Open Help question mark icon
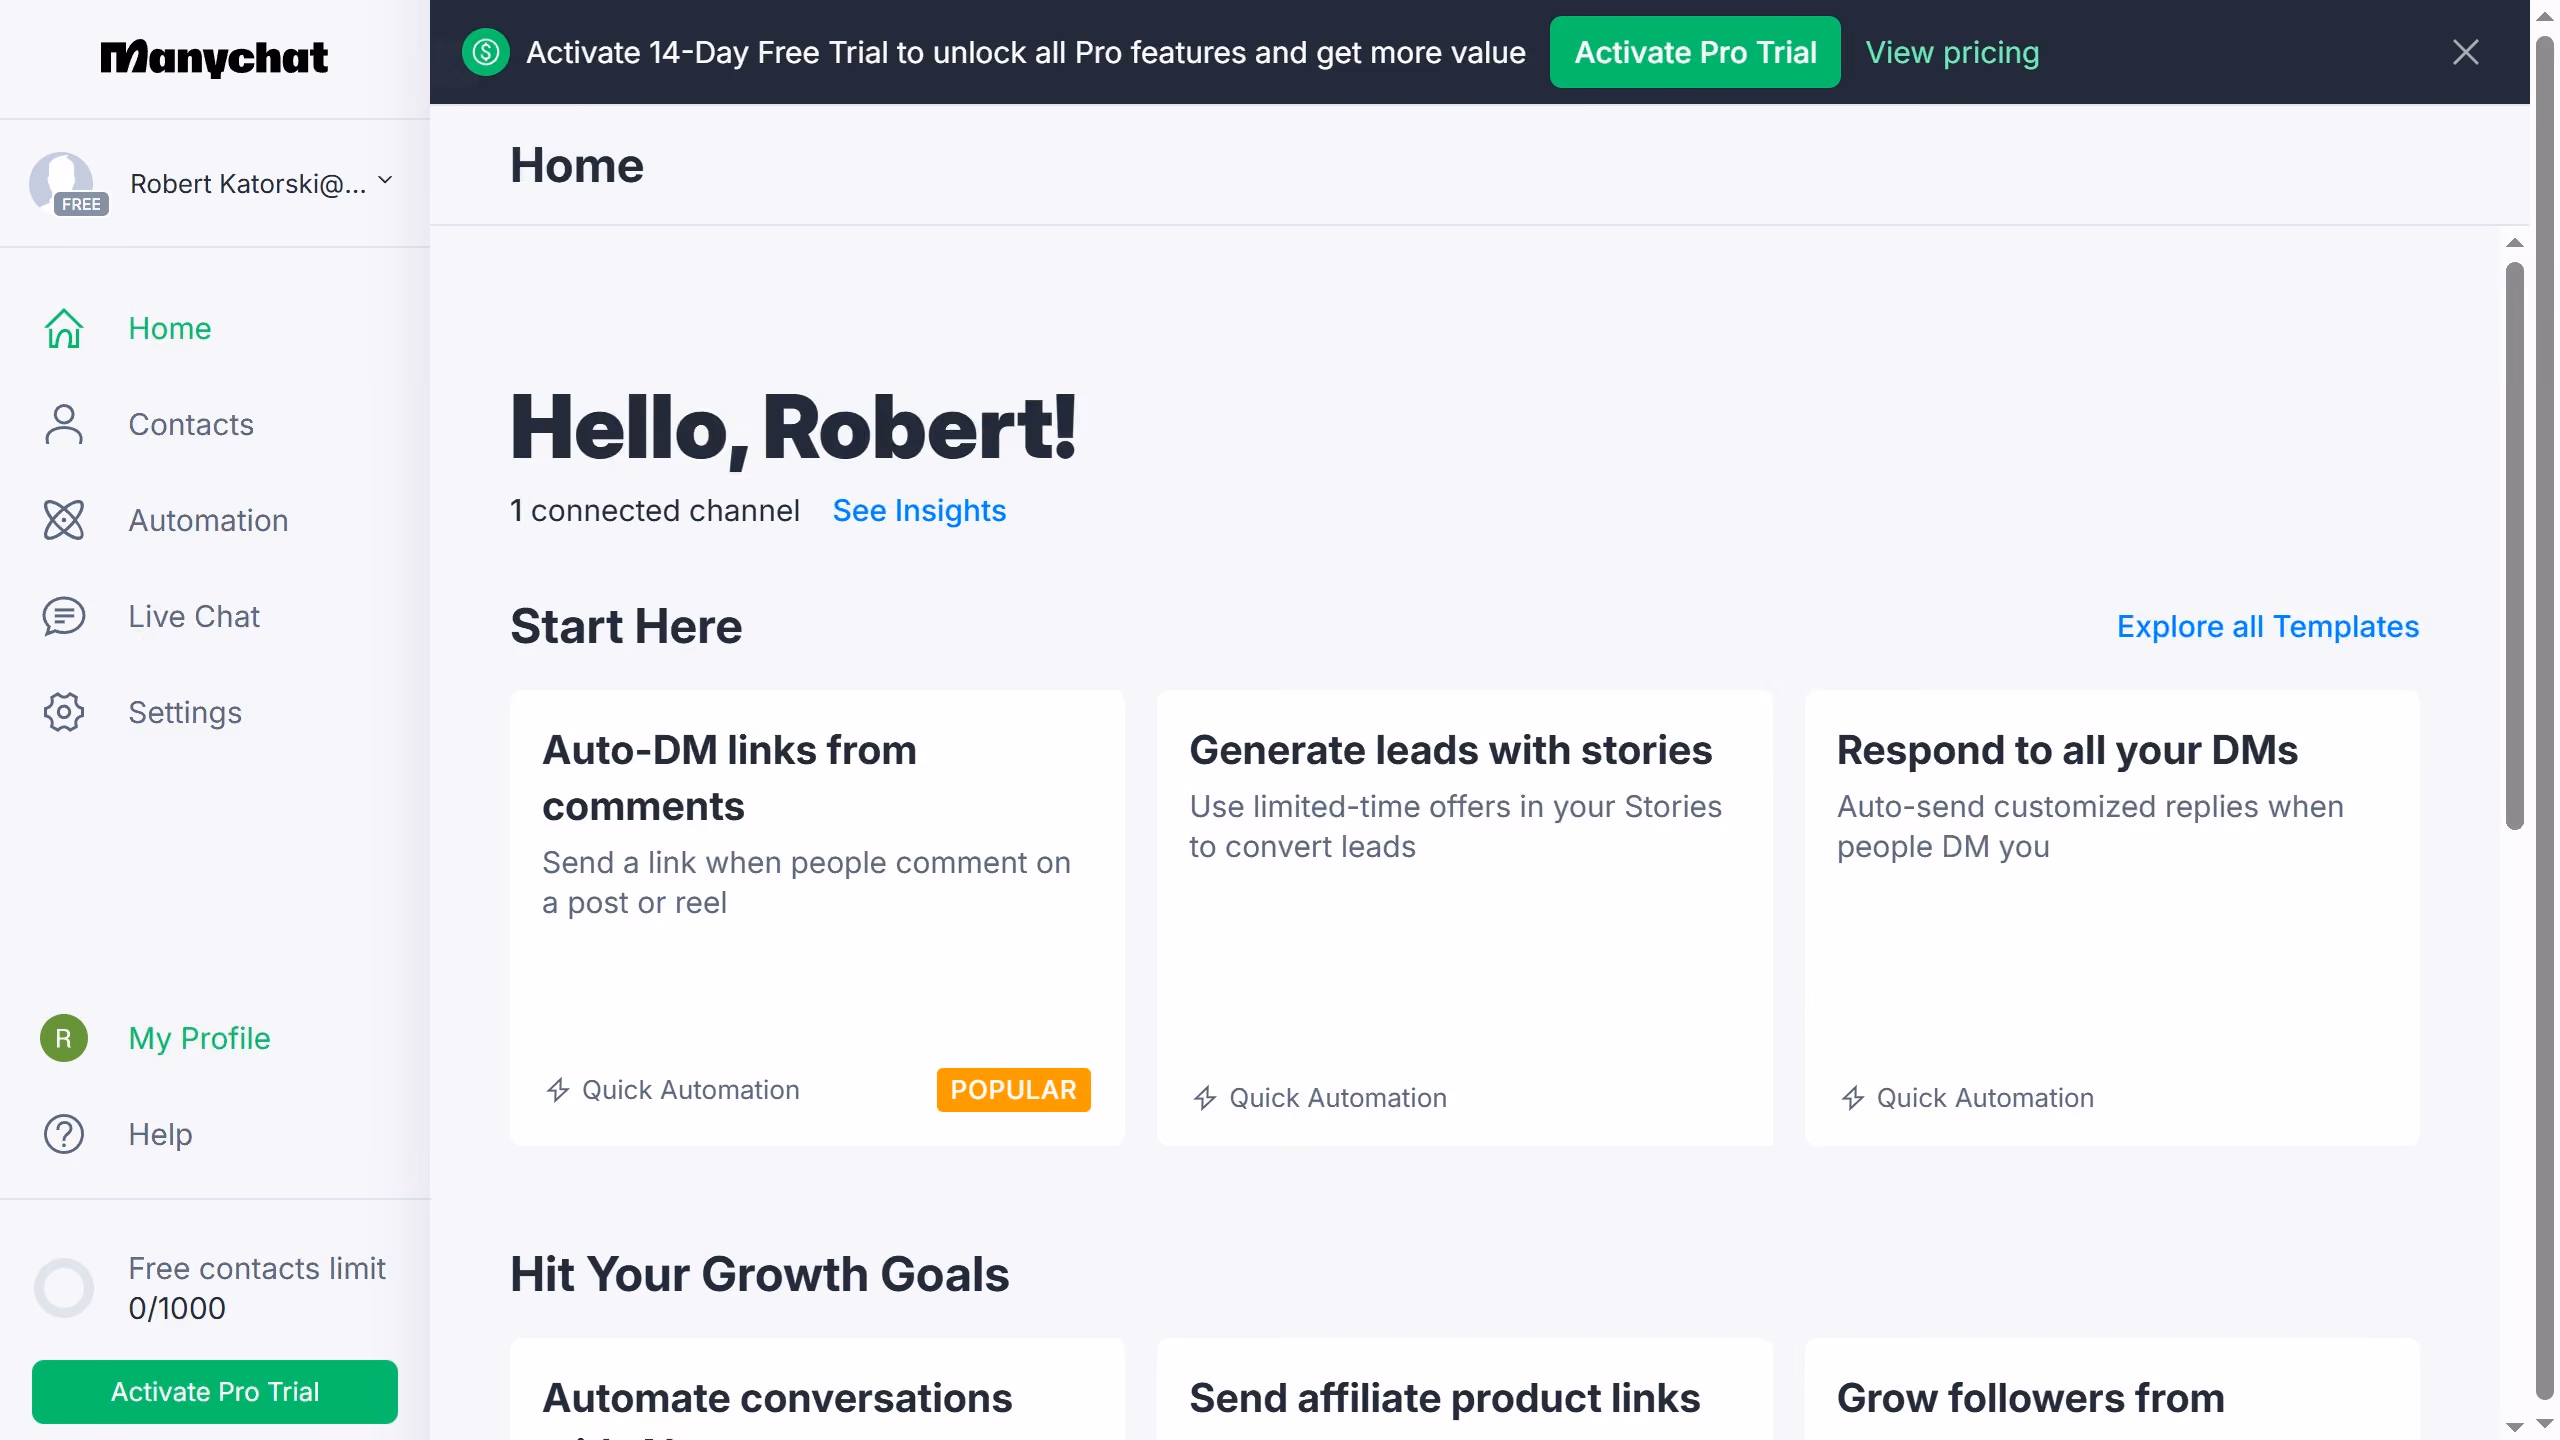This screenshot has width=2560, height=1440. tap(64, 1134)
